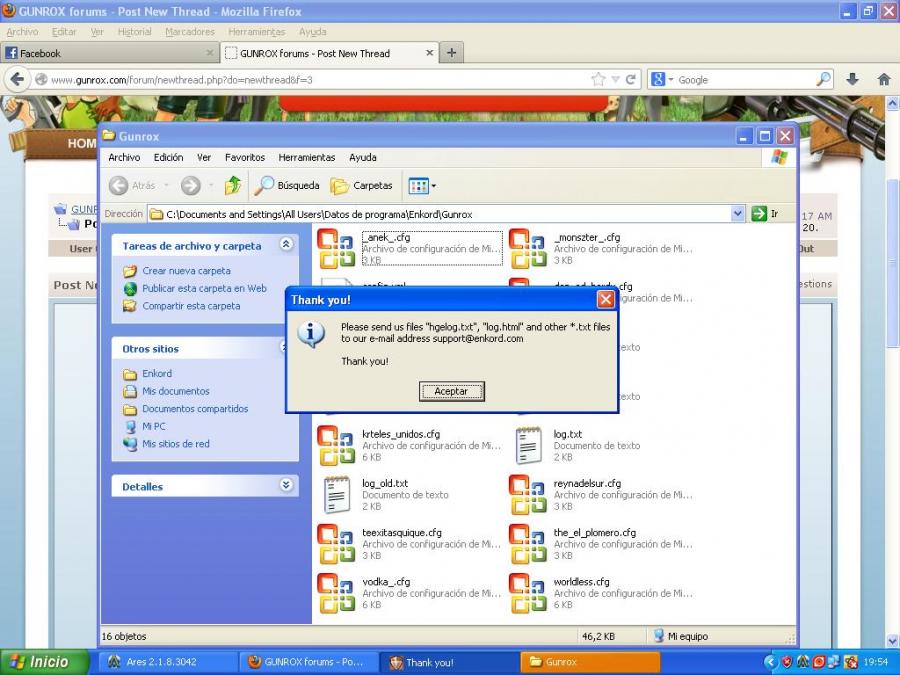This screenshot has height=675, width=900.
Task: Toggle the Carpetas folders pane
Action: [x=361, y=185]
